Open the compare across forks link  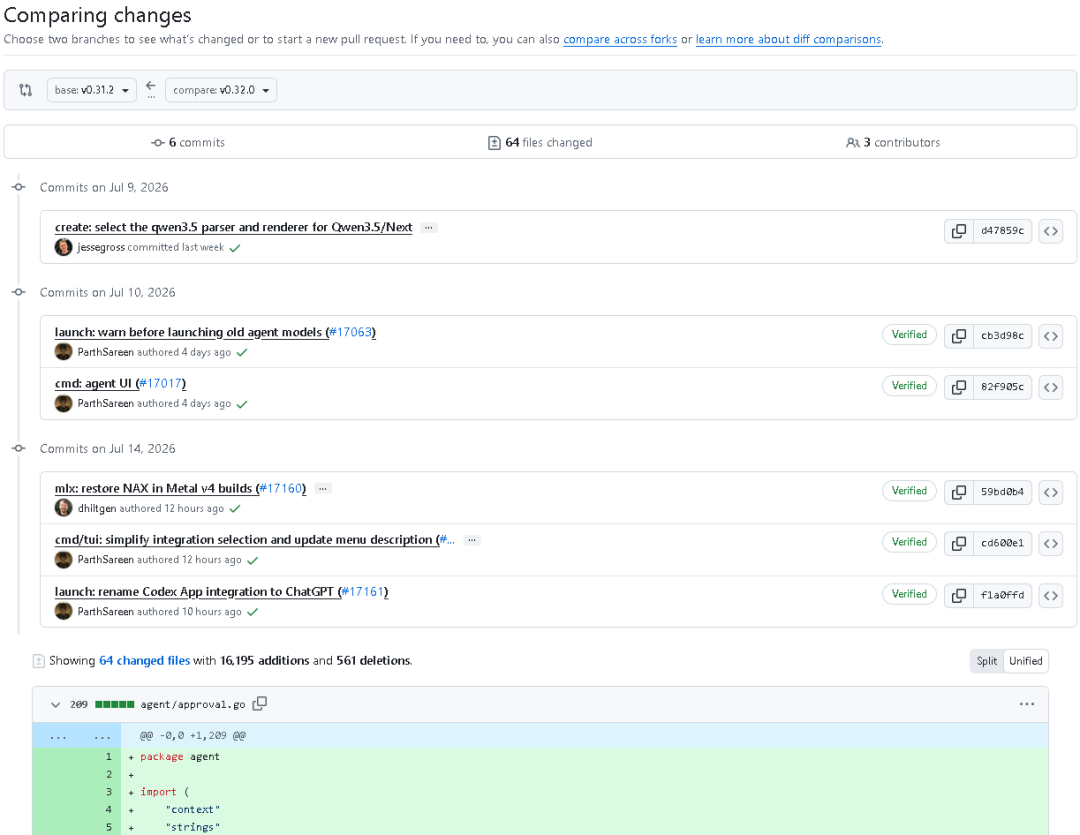point(620,39)
